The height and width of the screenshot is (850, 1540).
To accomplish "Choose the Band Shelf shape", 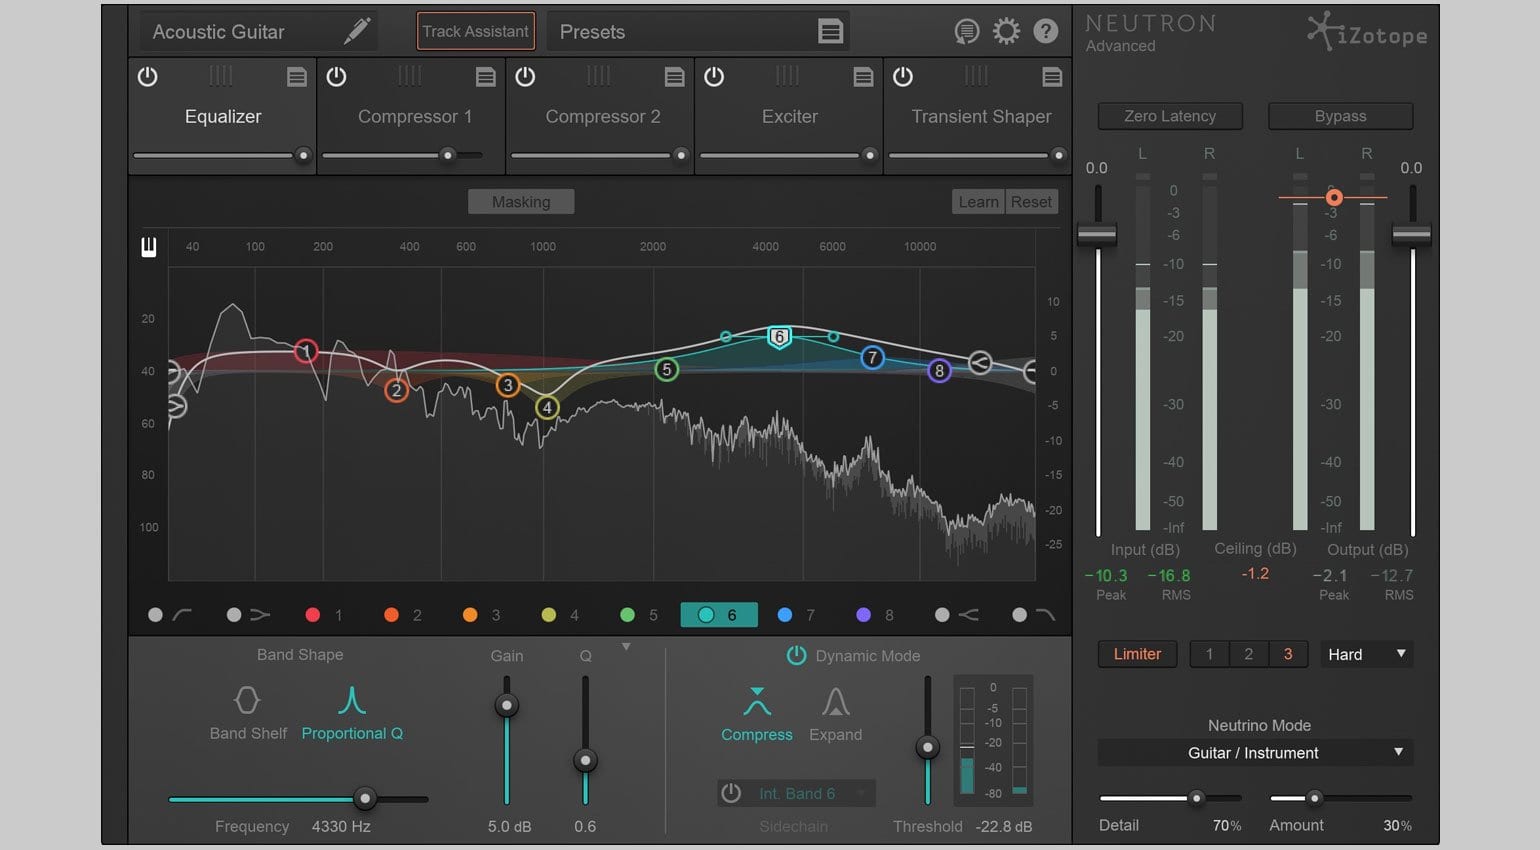I will coord(248,713).
